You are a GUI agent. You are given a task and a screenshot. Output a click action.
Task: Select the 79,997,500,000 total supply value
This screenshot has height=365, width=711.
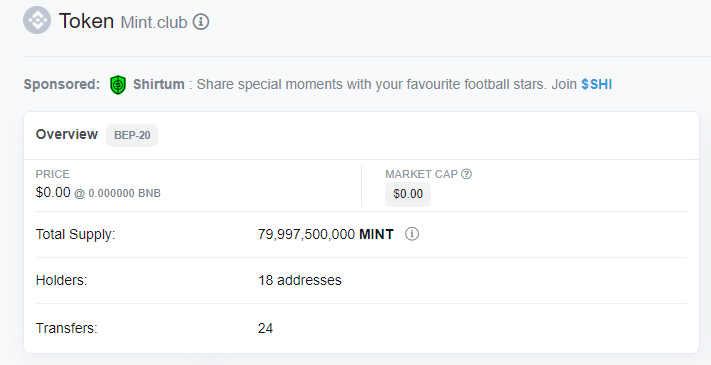307,234
